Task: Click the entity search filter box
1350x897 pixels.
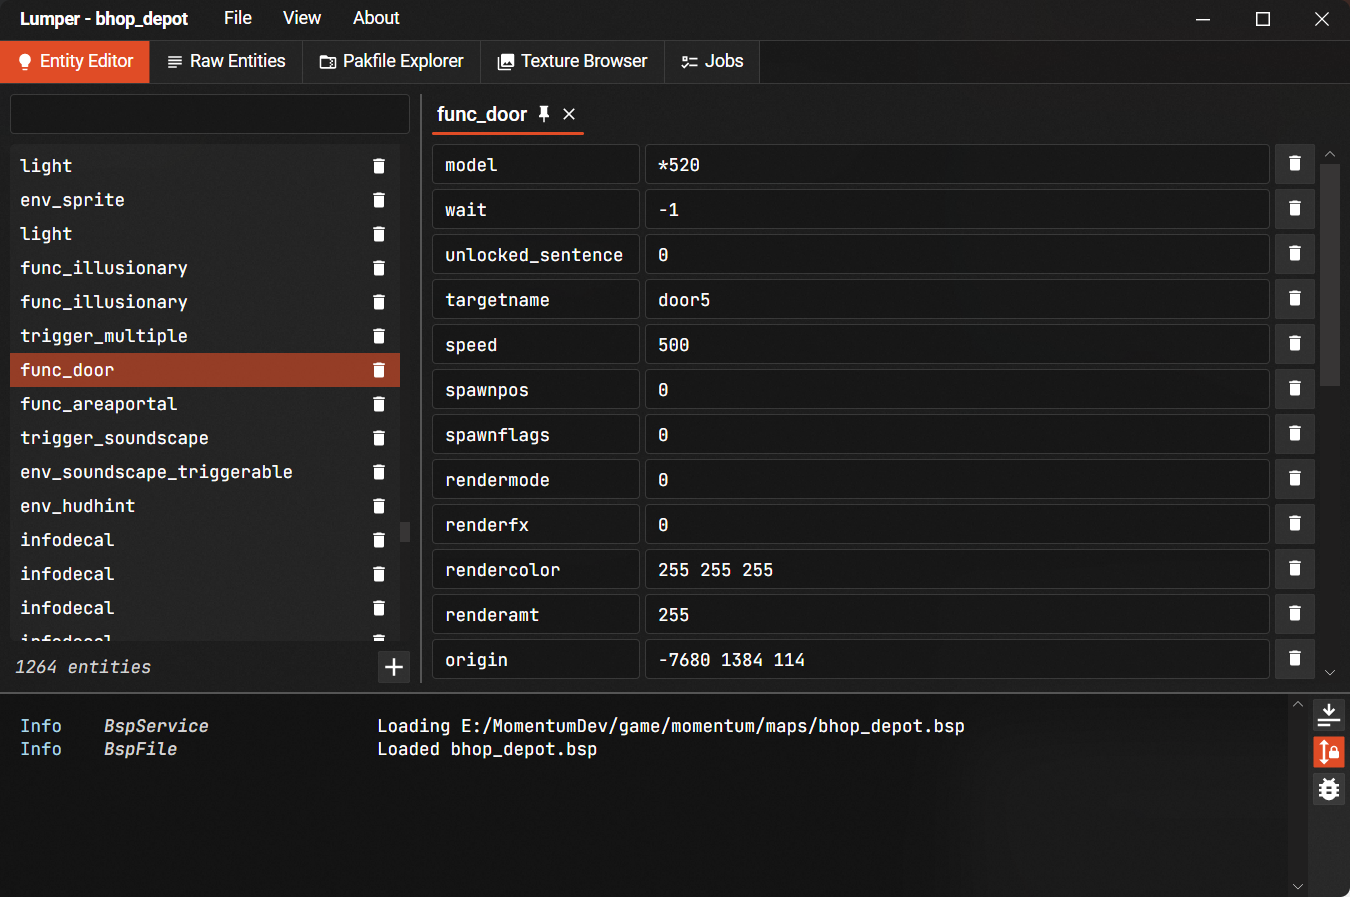Action: tap(210, 114)
